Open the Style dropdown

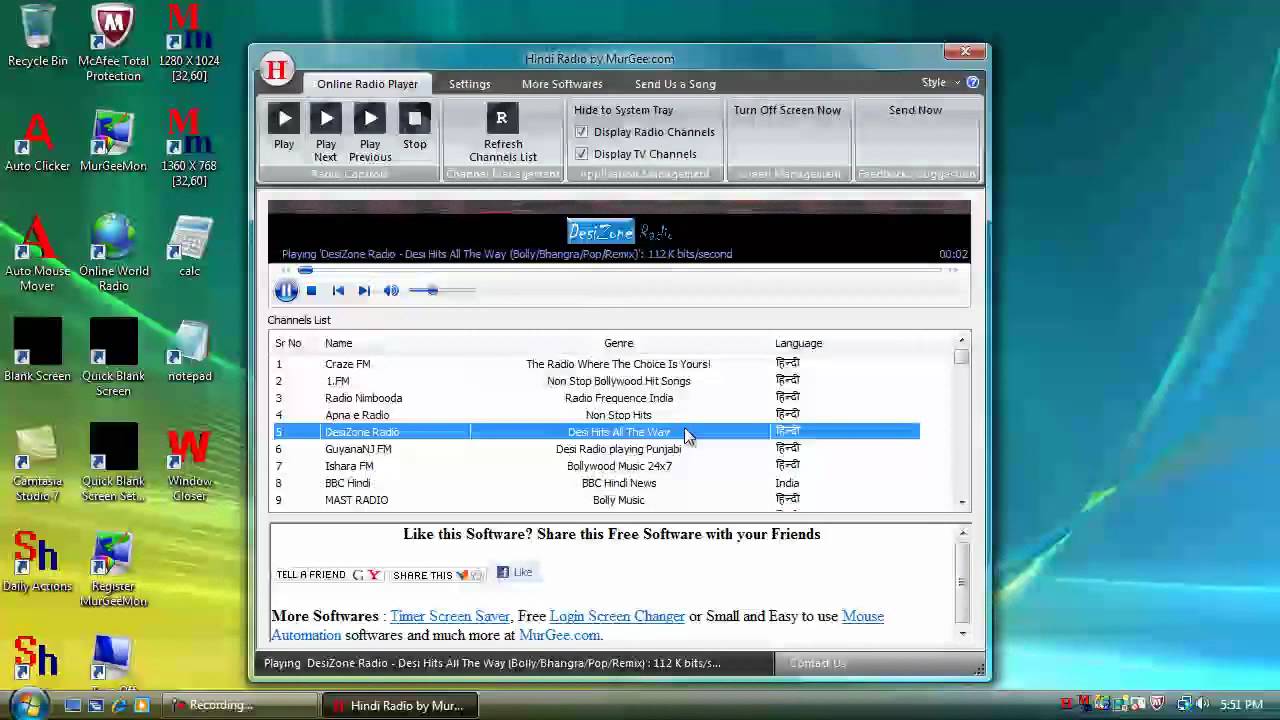(940, 83)
